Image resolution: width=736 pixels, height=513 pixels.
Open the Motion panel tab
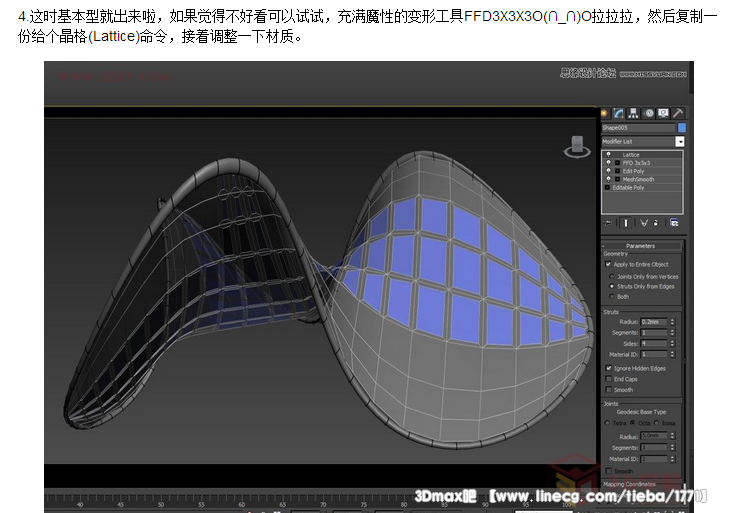point(648,113)
